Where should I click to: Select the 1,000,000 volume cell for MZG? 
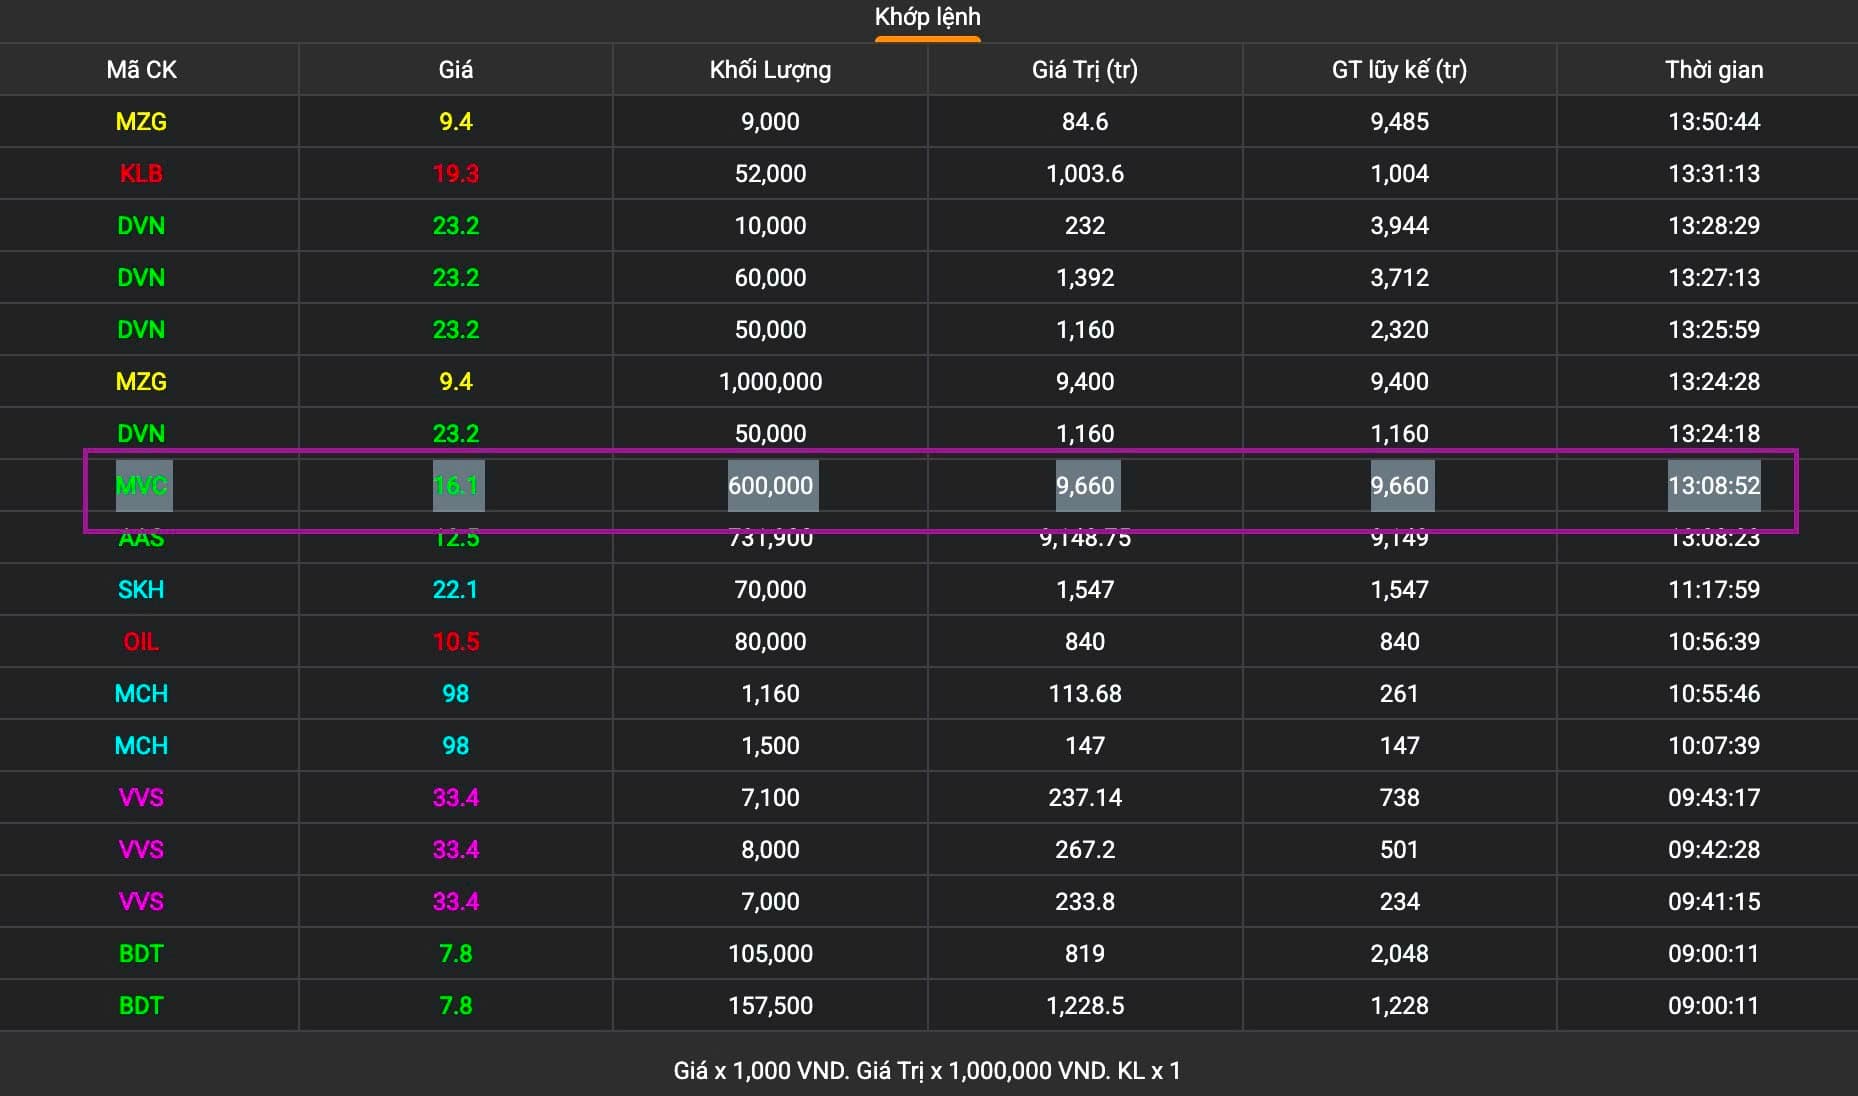point(770,382)
